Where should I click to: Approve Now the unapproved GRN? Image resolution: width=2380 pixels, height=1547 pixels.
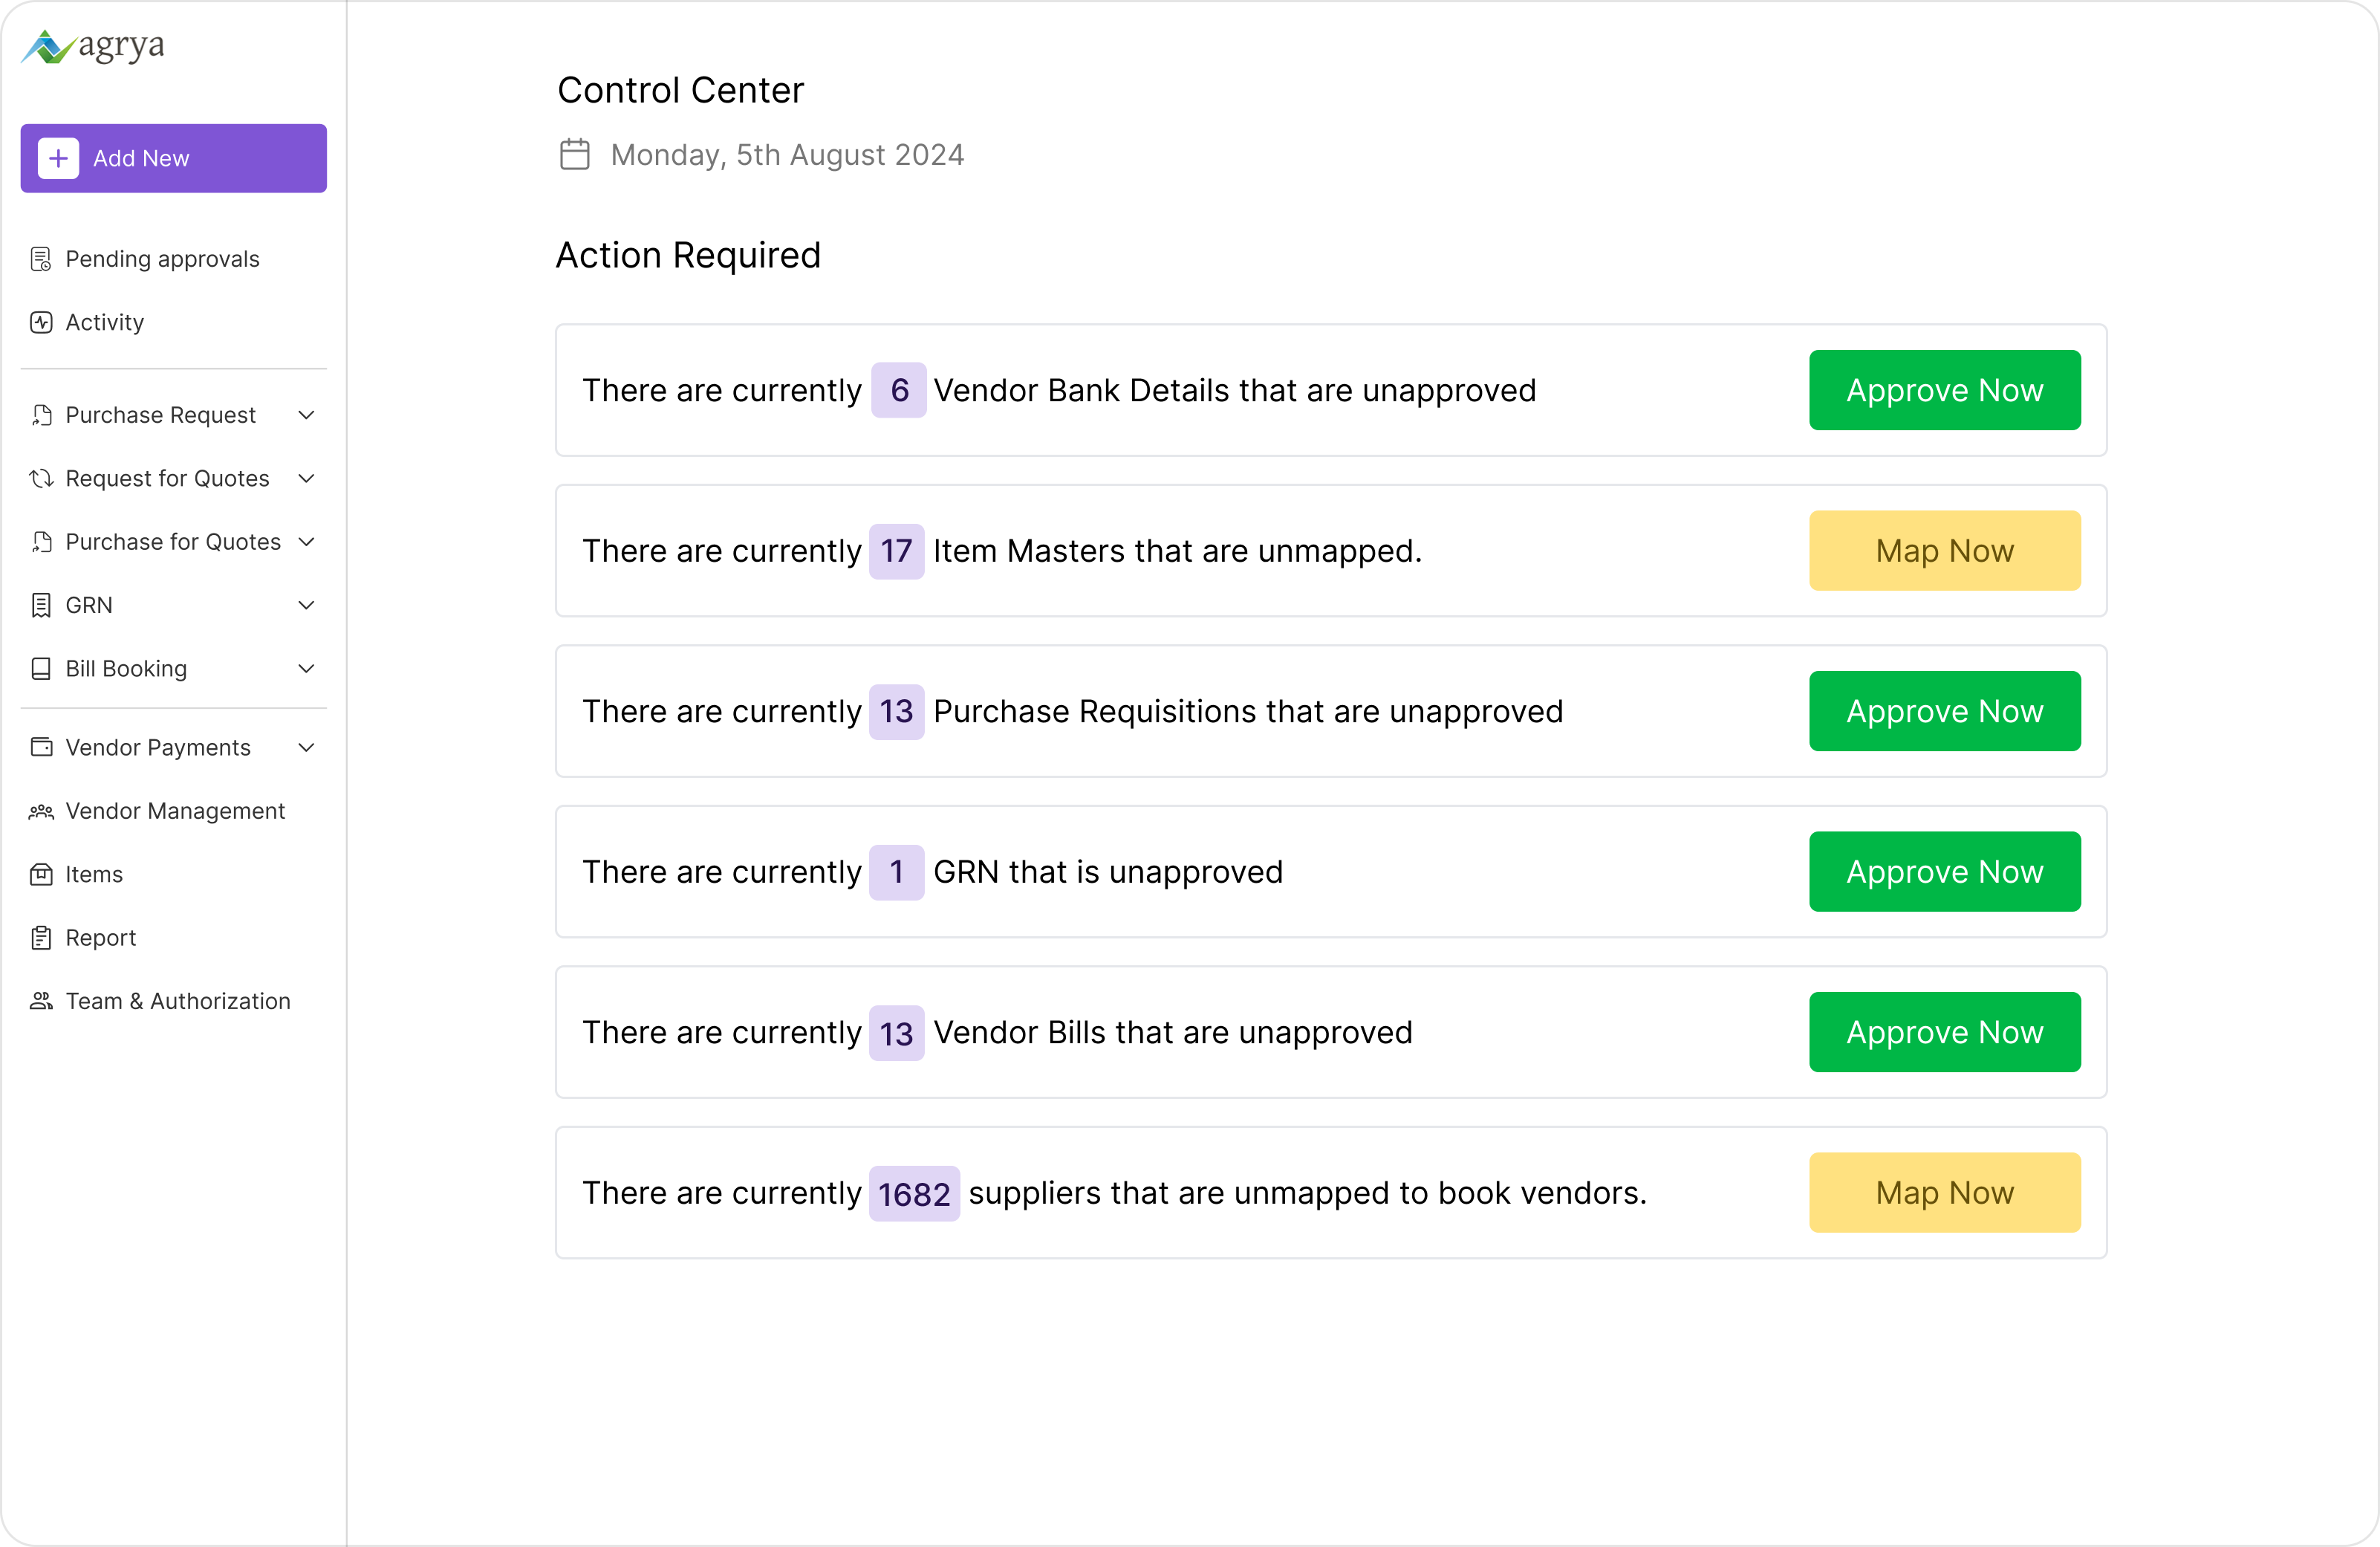[x=1944, y=871]
